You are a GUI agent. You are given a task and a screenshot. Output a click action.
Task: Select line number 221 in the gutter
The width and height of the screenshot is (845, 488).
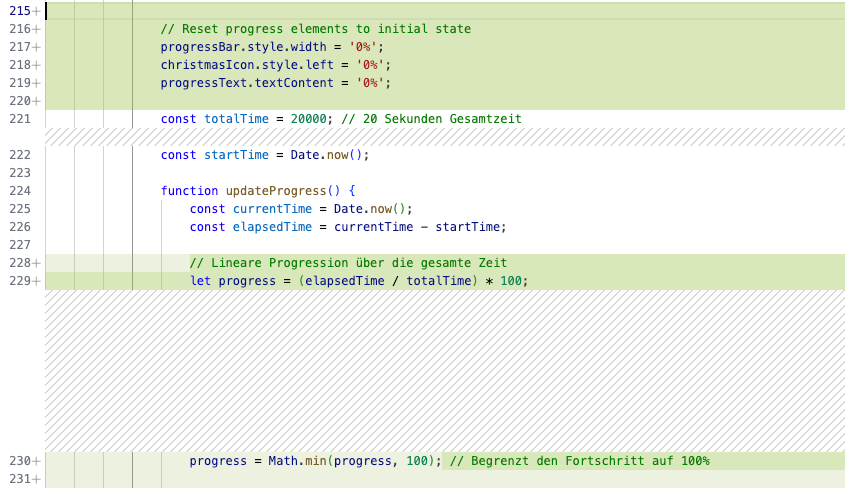click(20, 119)
